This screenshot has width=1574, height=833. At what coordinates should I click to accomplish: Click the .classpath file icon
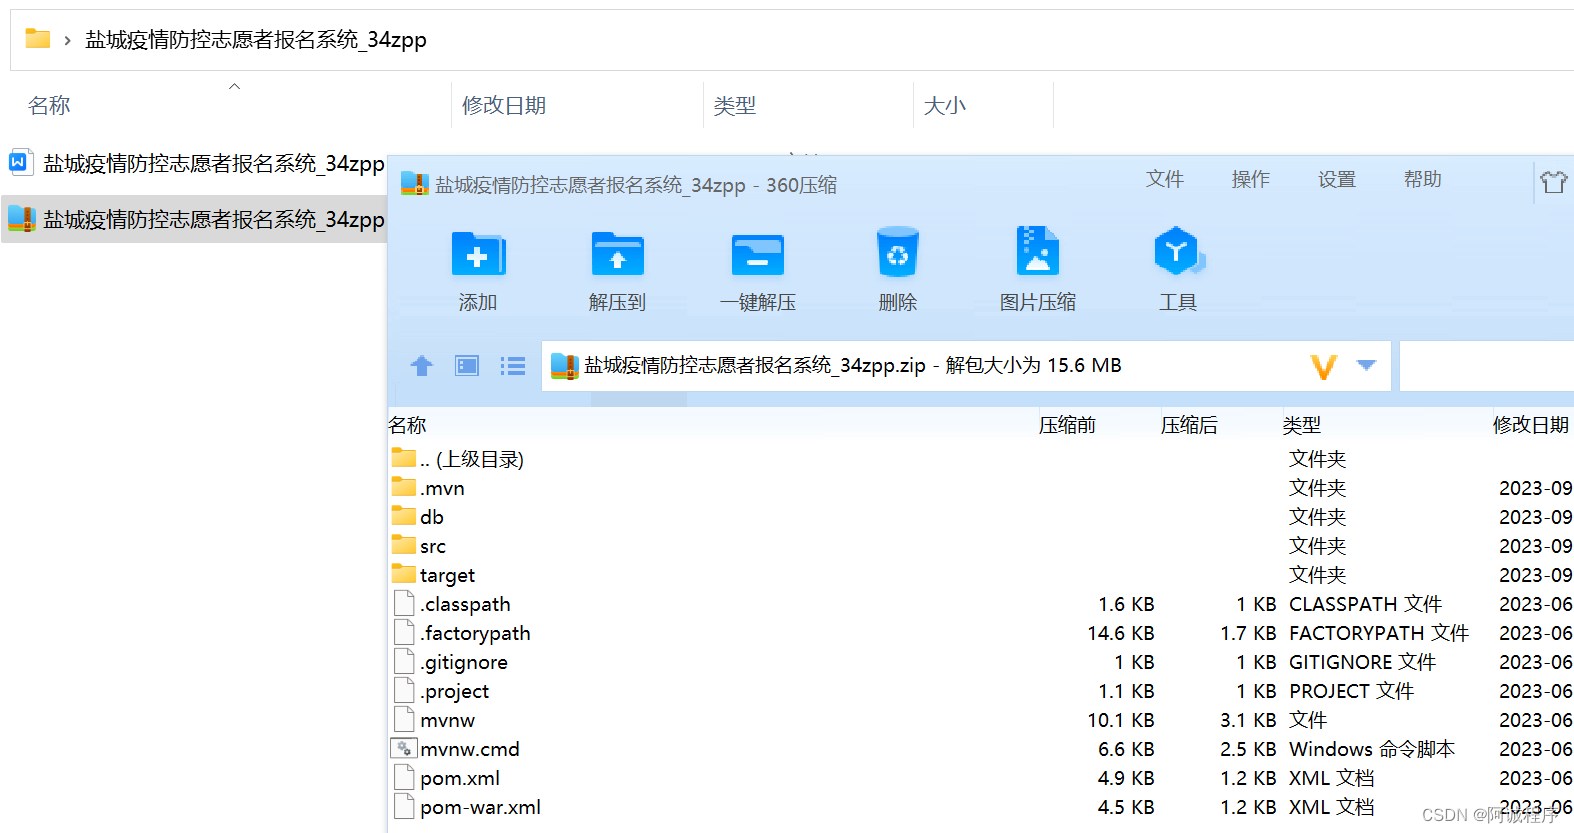(404, 603)
